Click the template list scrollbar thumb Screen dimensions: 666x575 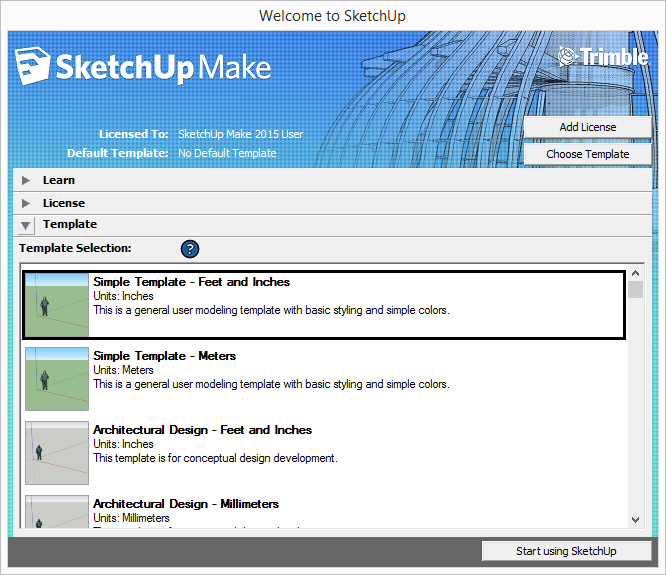(x=635, y=290)
